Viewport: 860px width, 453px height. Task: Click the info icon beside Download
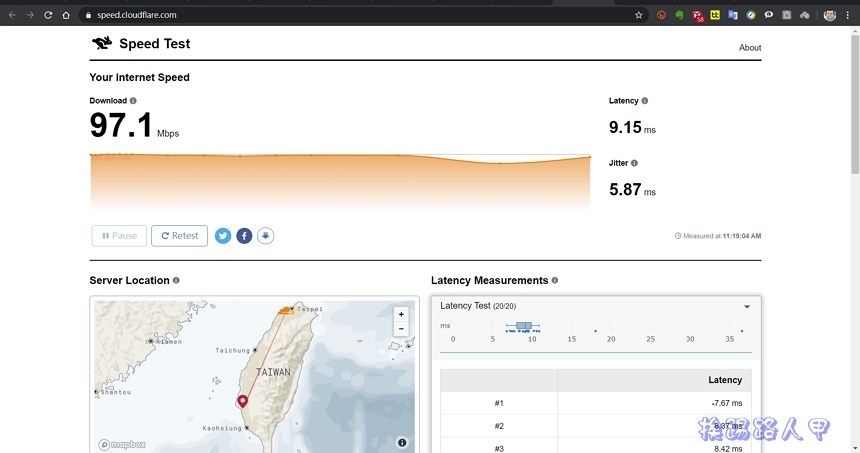[x=133, y=101]
